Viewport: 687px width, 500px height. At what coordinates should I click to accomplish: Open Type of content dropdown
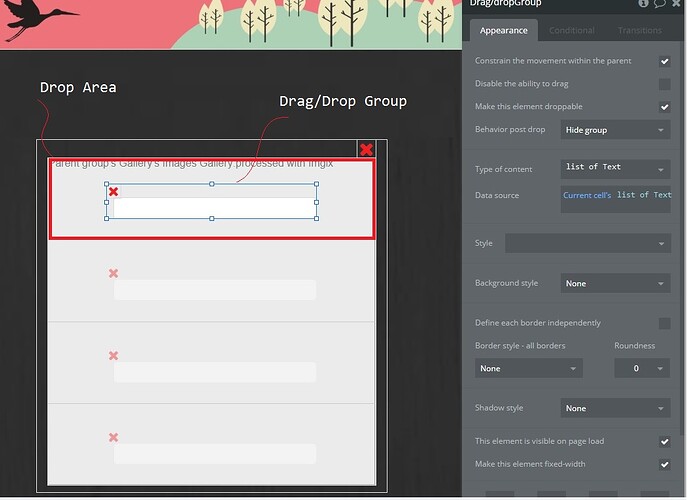click(x=615, y=169)
